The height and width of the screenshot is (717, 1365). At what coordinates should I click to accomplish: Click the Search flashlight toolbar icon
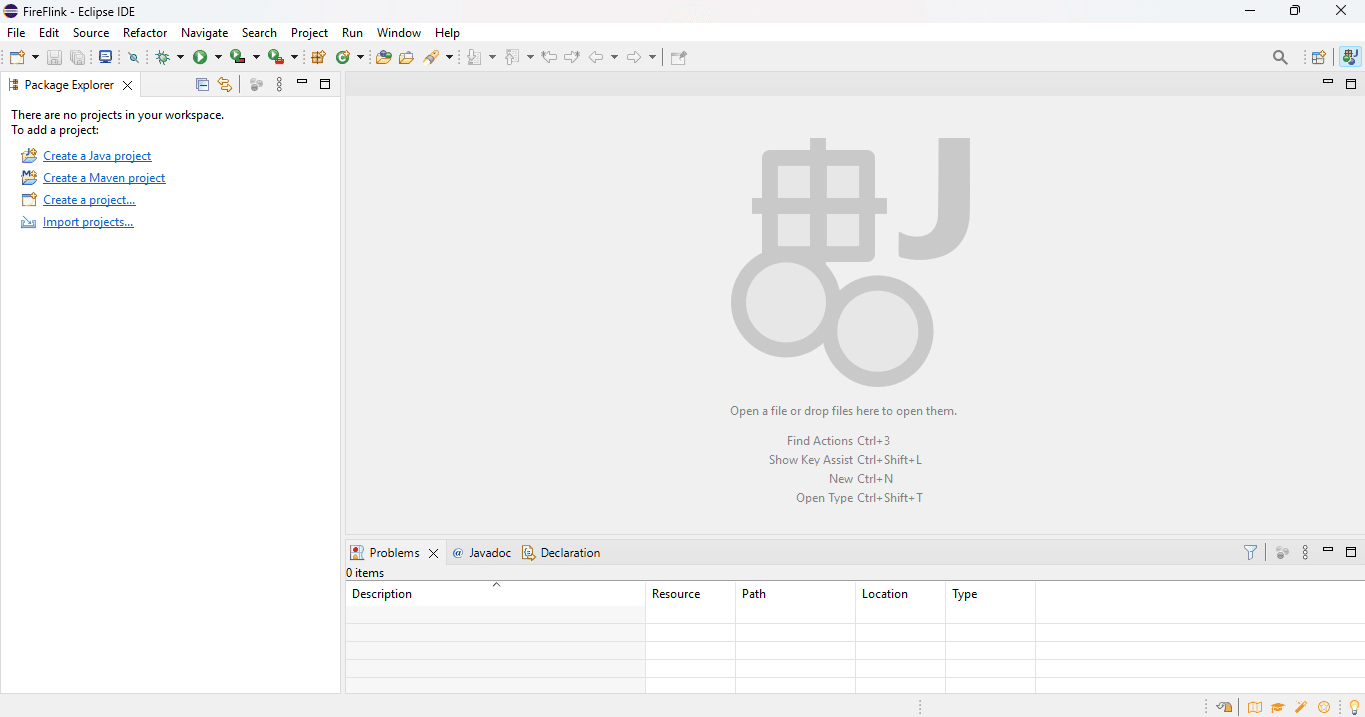(x=431, y=57)
